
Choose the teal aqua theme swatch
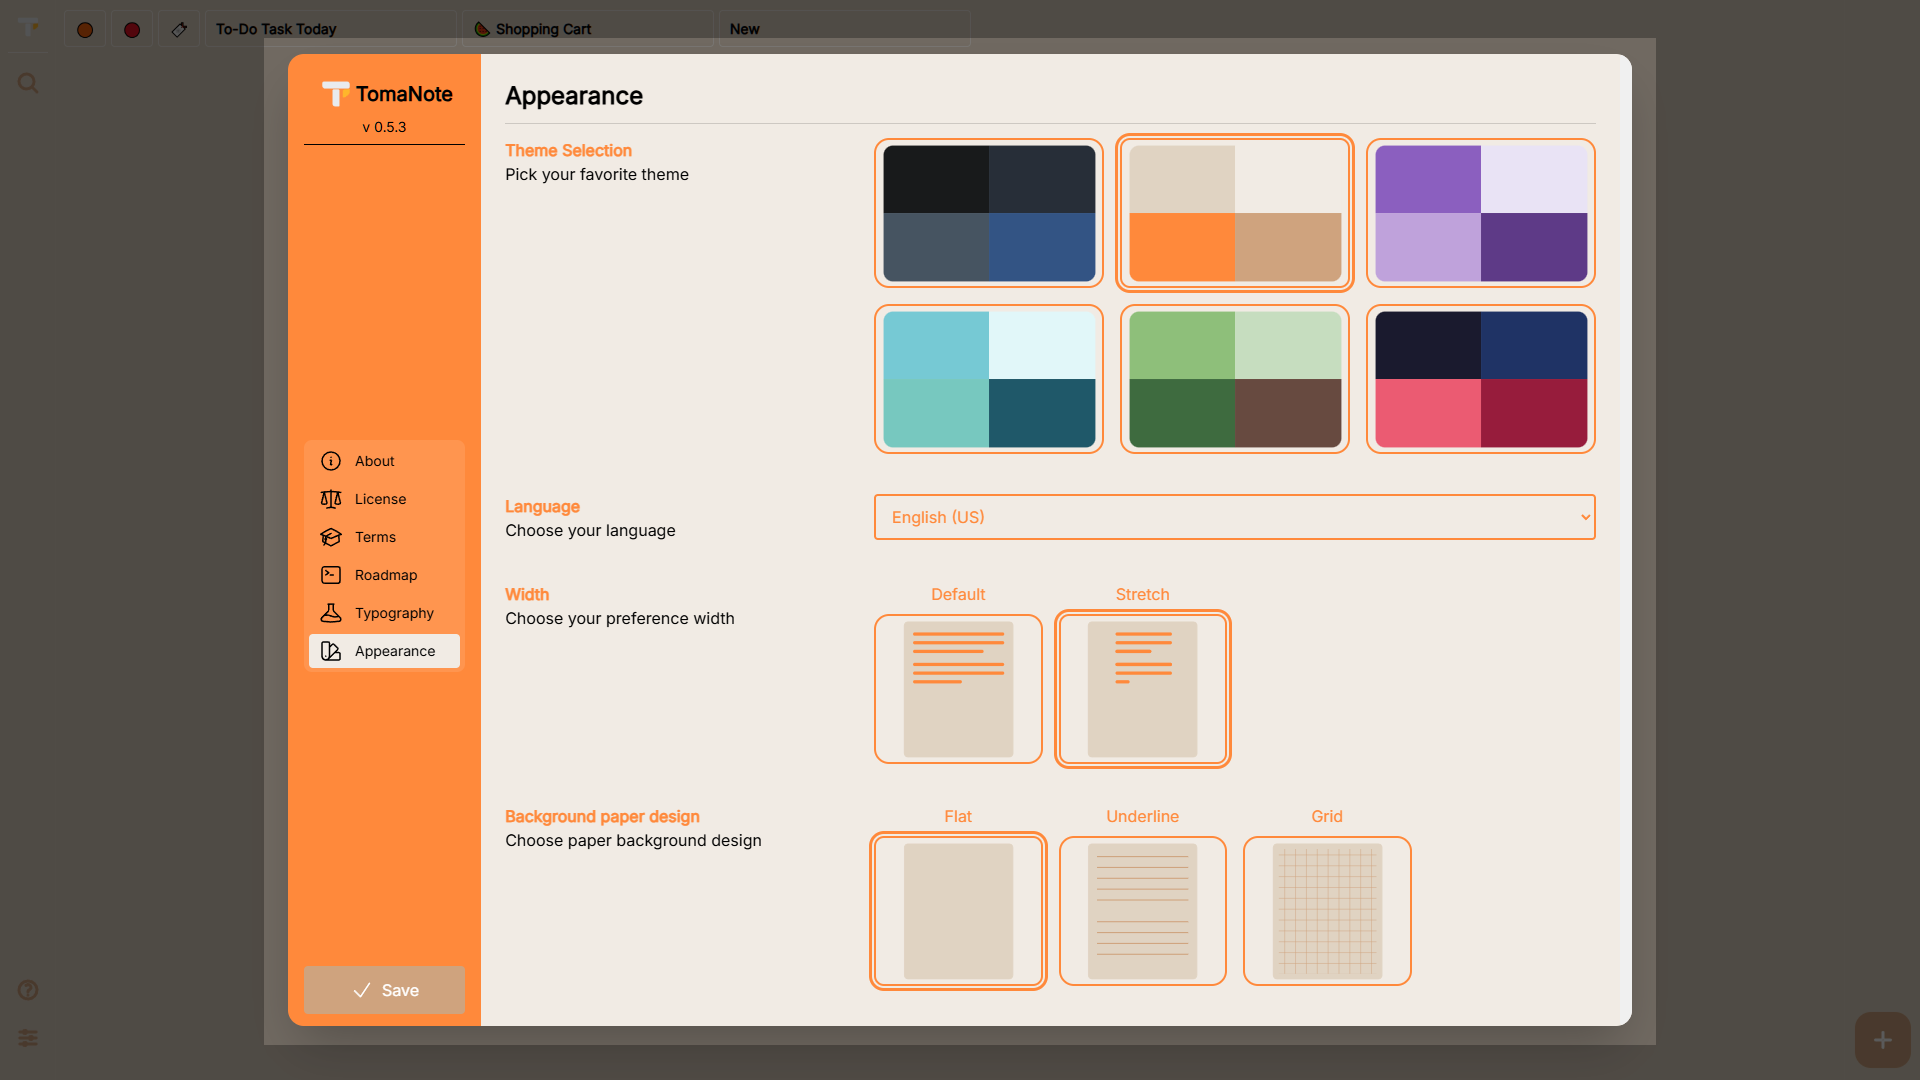(989, 379)
